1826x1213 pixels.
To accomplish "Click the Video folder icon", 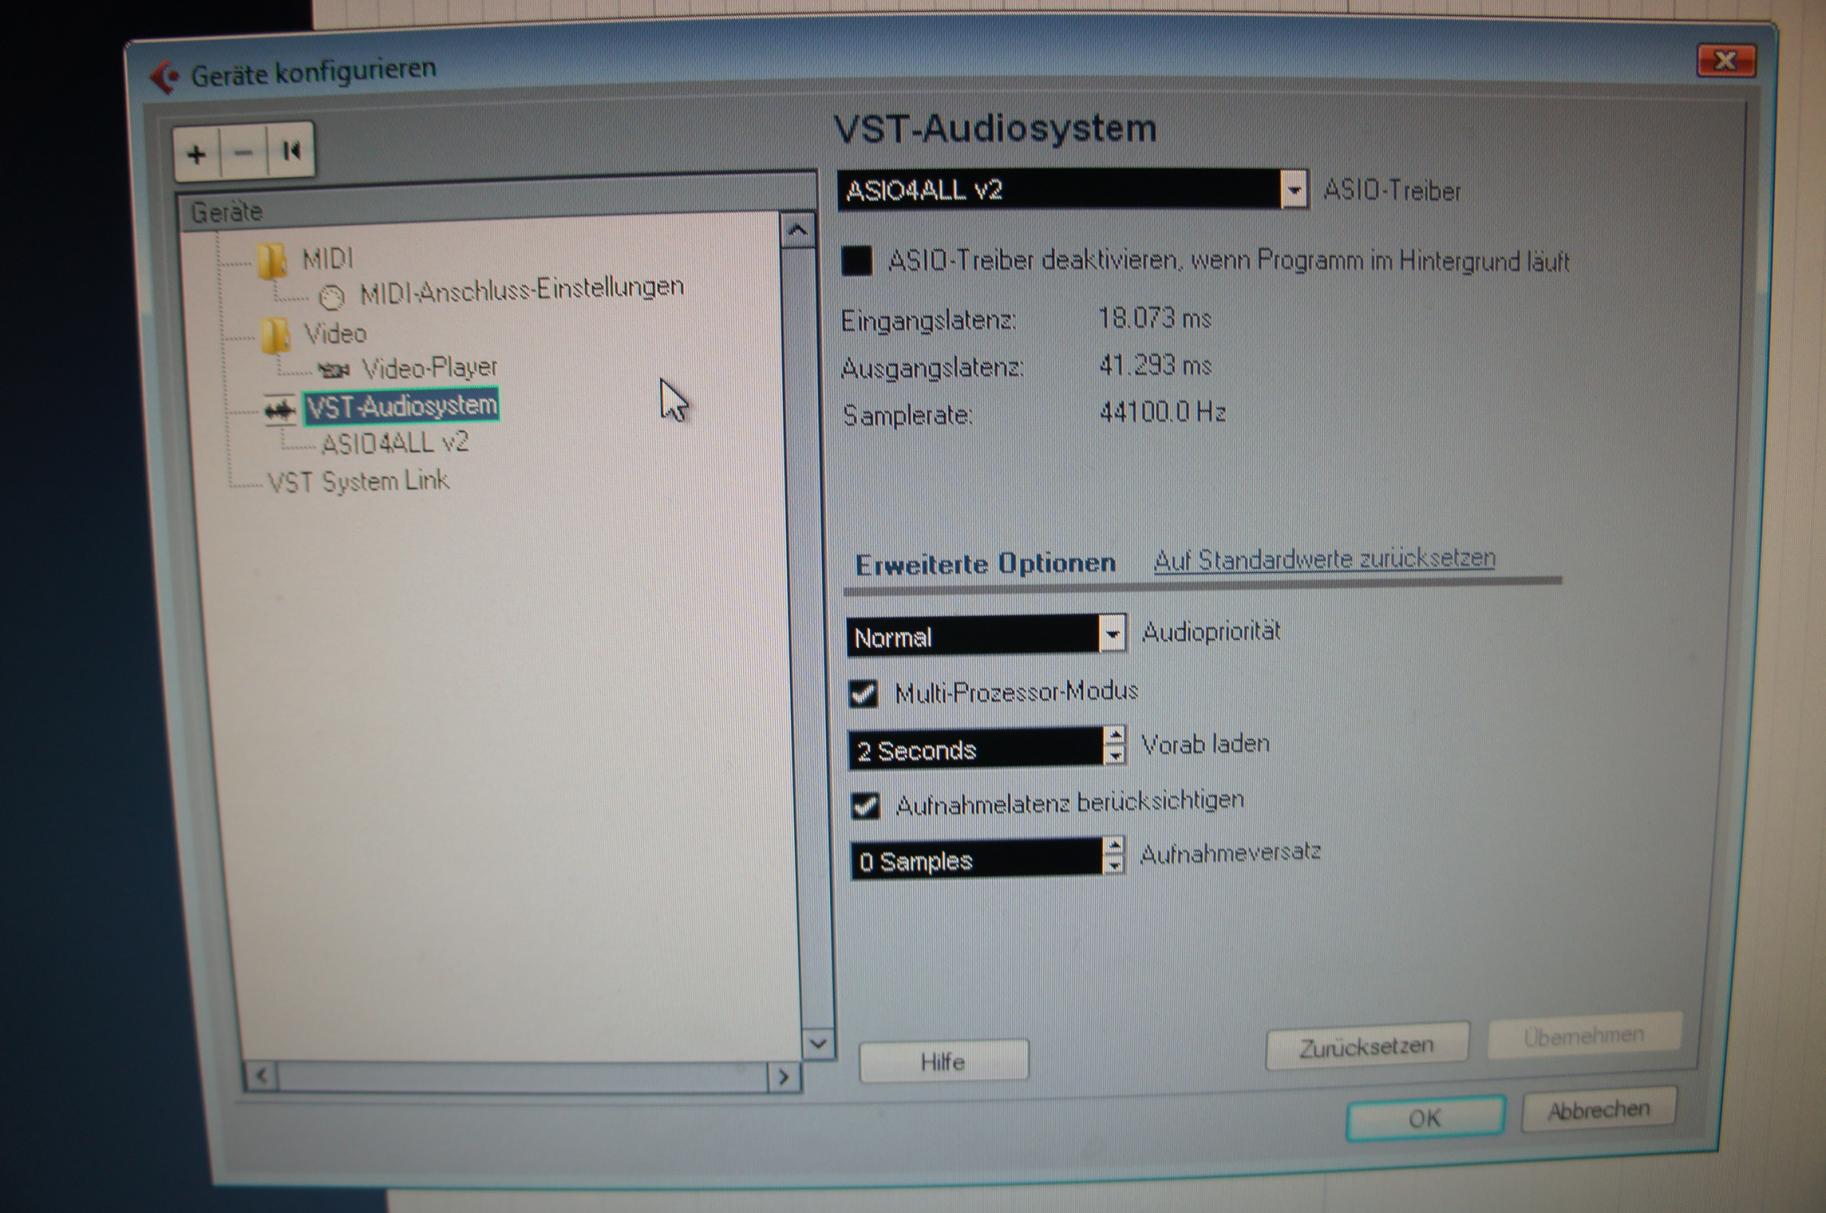I will tap(273, 335).
